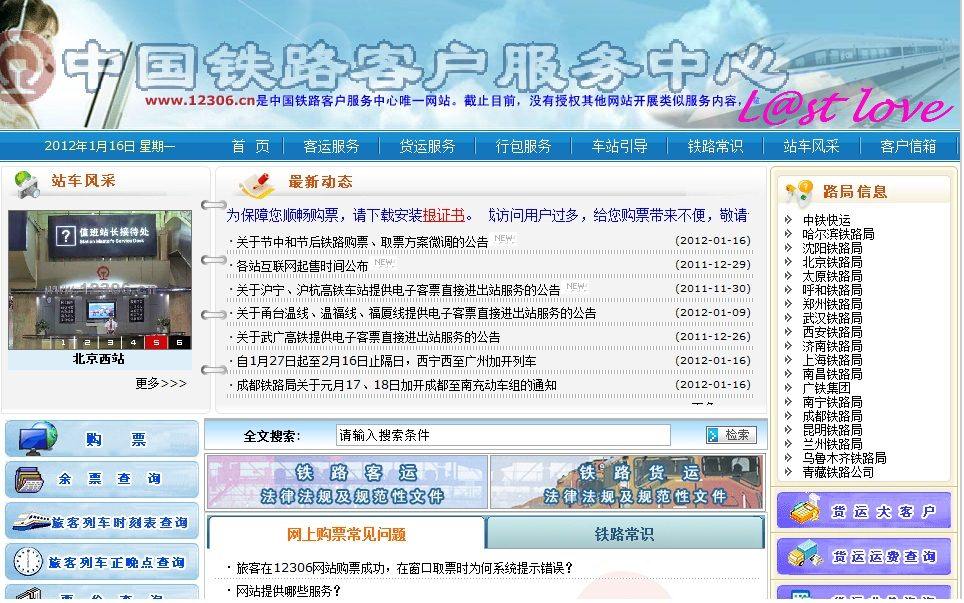964x603 pixels.
Task: Open 成都铁路局 加开动车组 notice
Action: pyautogui.click(x=396, y=385)
